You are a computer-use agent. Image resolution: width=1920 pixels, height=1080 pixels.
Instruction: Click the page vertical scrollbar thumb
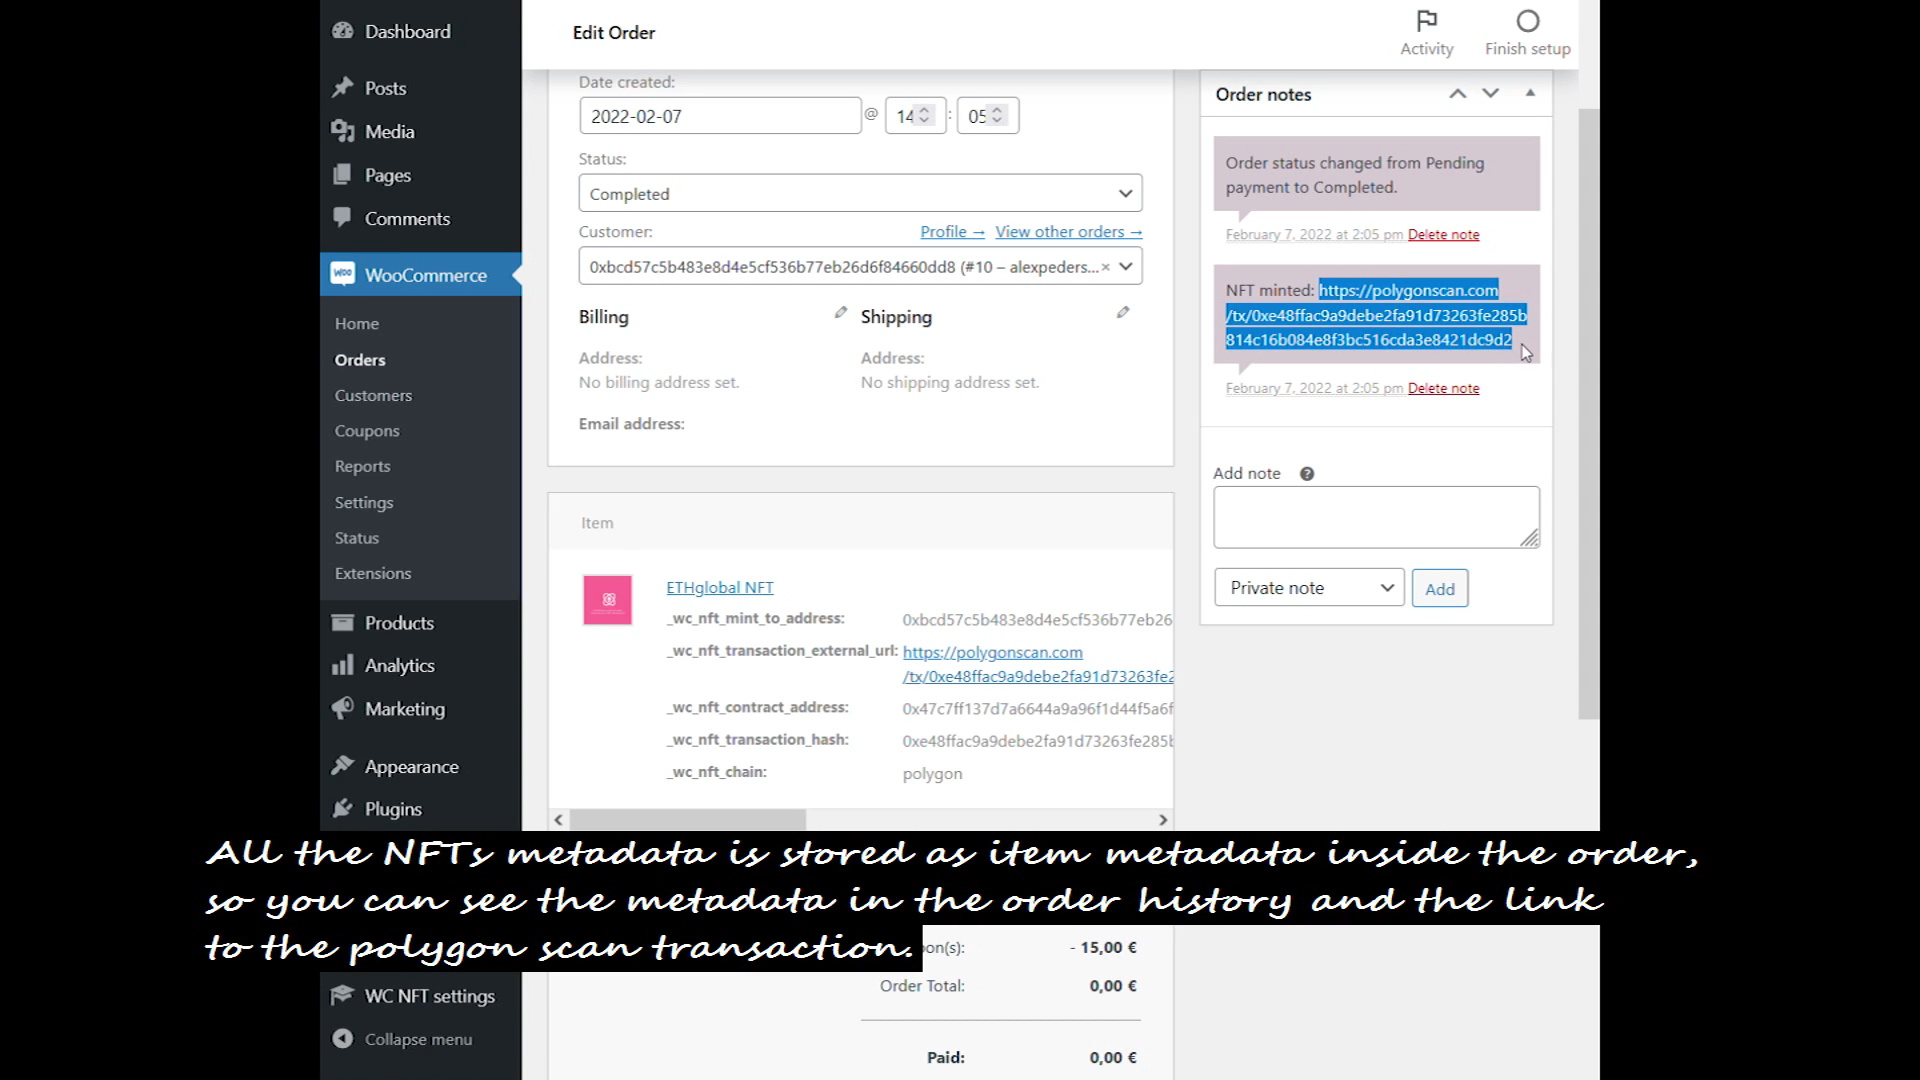(1589, 412)
